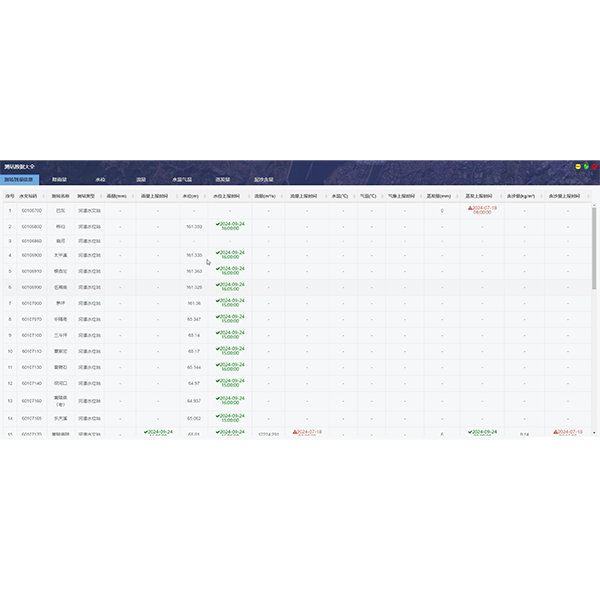
Task: Click green check icon in row 60107000
Action: click(x=218, y=301)
